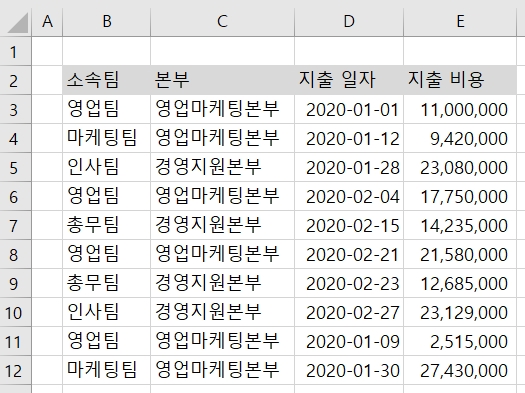The width and height of the screenshot is (525, 393).
Task: Select 영업마케팅본부 cell in row 6
Action: [222, 196]
